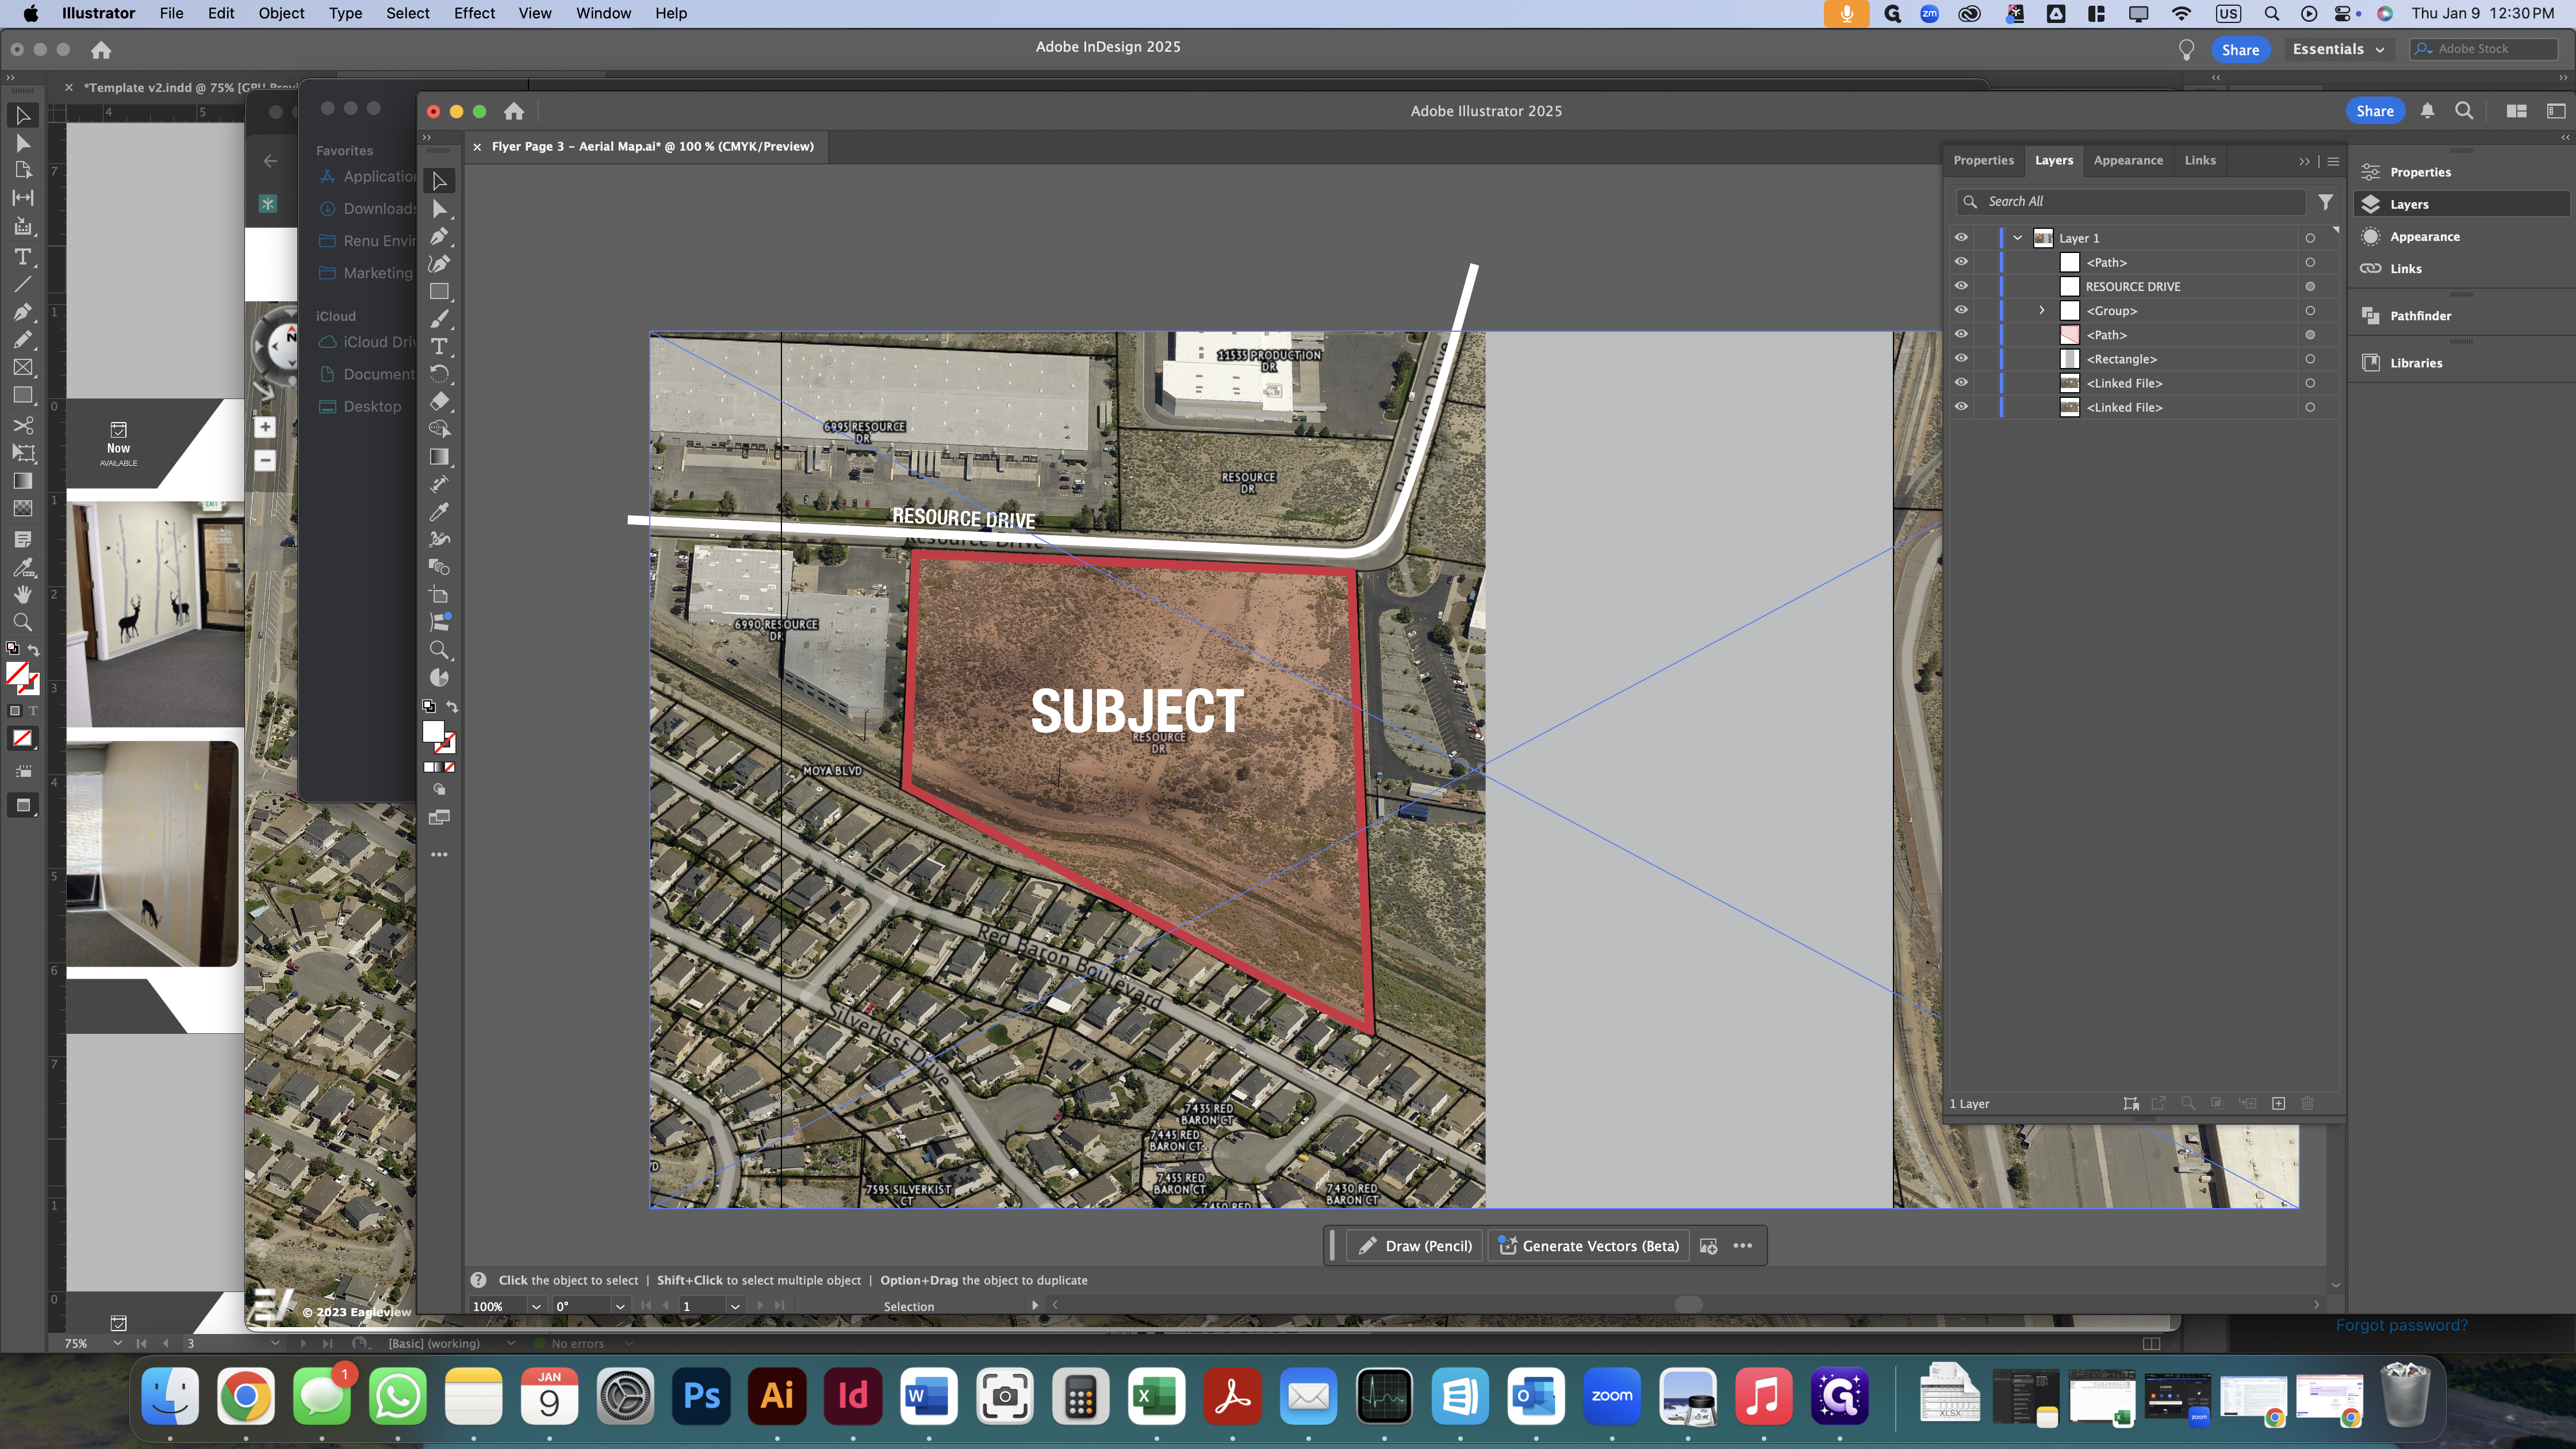Click target circle of <Rectangle> item
2576x1449 pixels.
(x=2310, y=359)
